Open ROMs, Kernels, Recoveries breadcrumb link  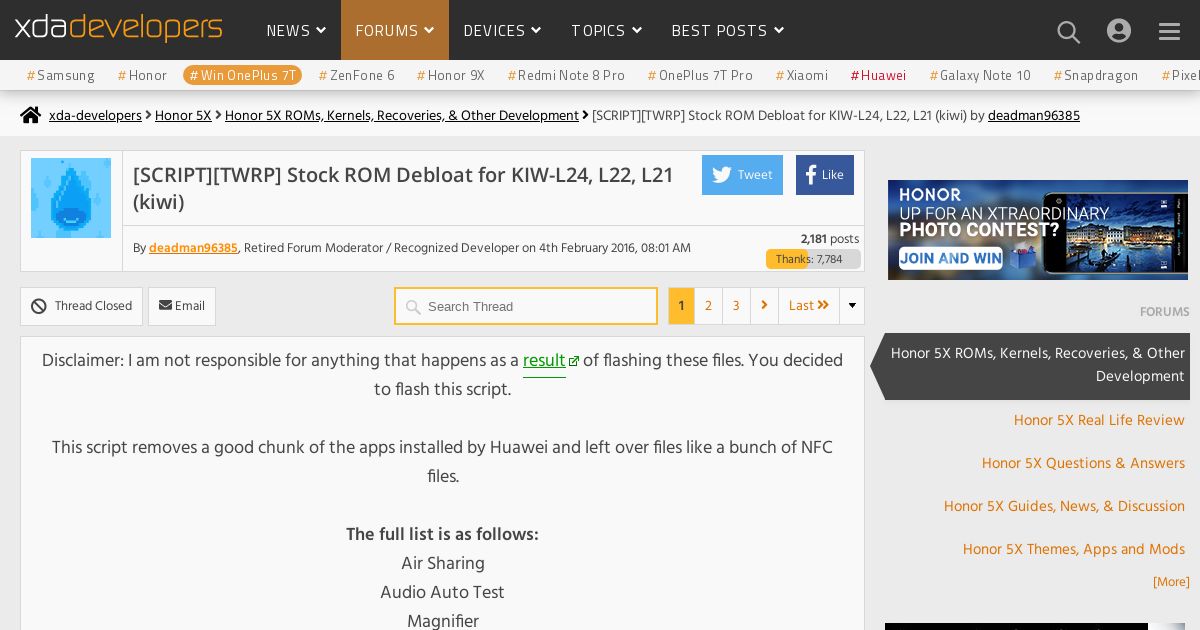pyautogui.click(x=402, y=115)
